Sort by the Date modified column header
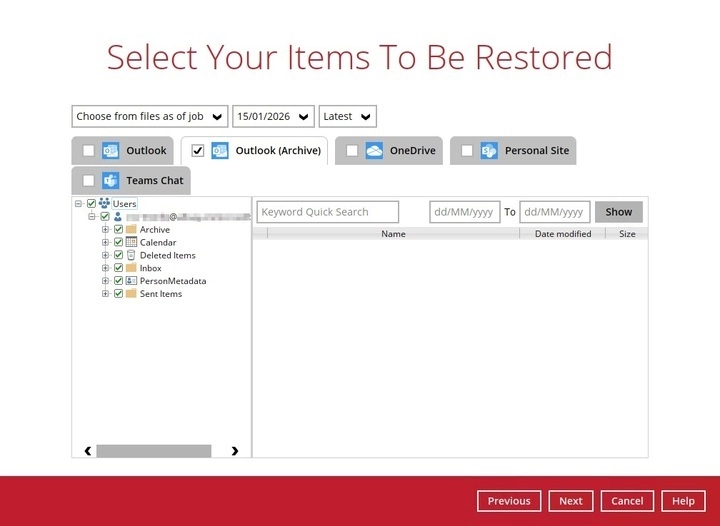This screenshot has width=720, height=526. click(562, 234)
